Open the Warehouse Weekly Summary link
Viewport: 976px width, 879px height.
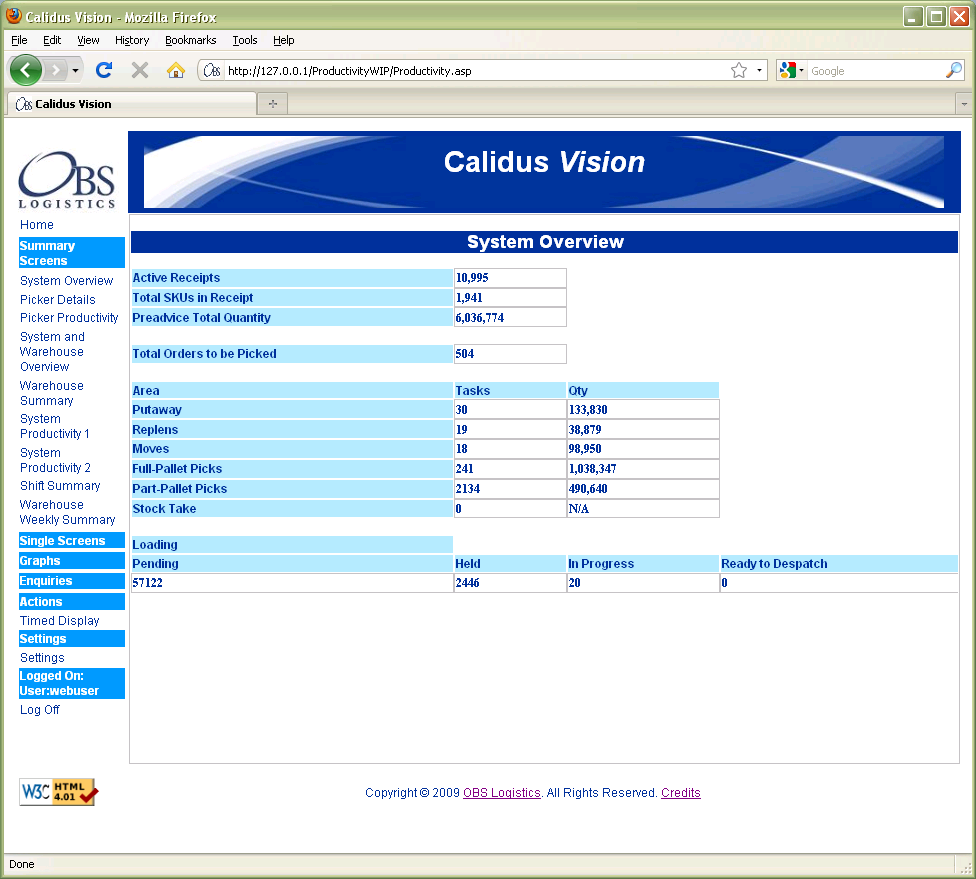(x=67, y=512)
